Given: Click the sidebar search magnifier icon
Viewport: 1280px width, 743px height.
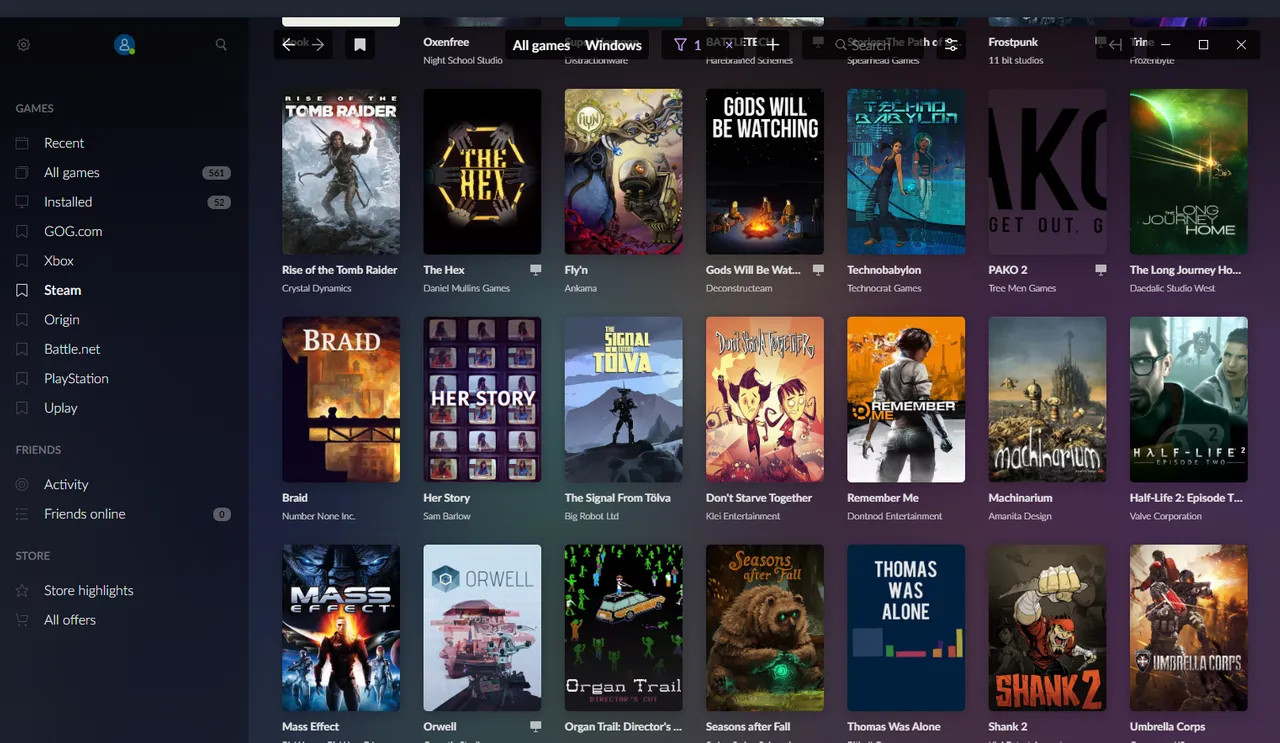Looking at the screenshot, I should [221, 45].
